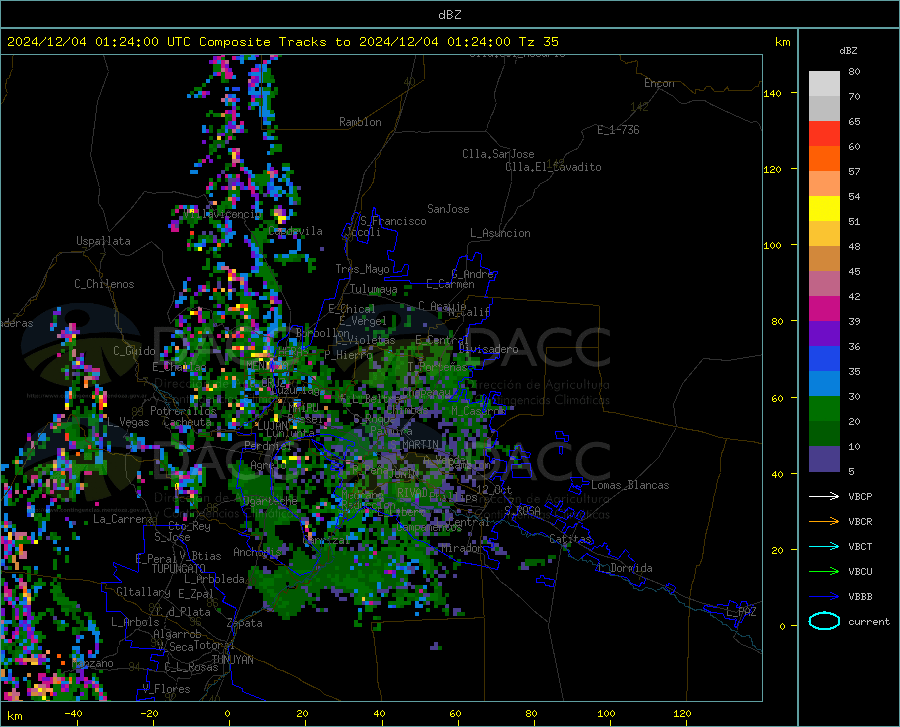The image size is (900, 727).
Task: Click the 'Encon' map label
Action: tap(659, 83)
